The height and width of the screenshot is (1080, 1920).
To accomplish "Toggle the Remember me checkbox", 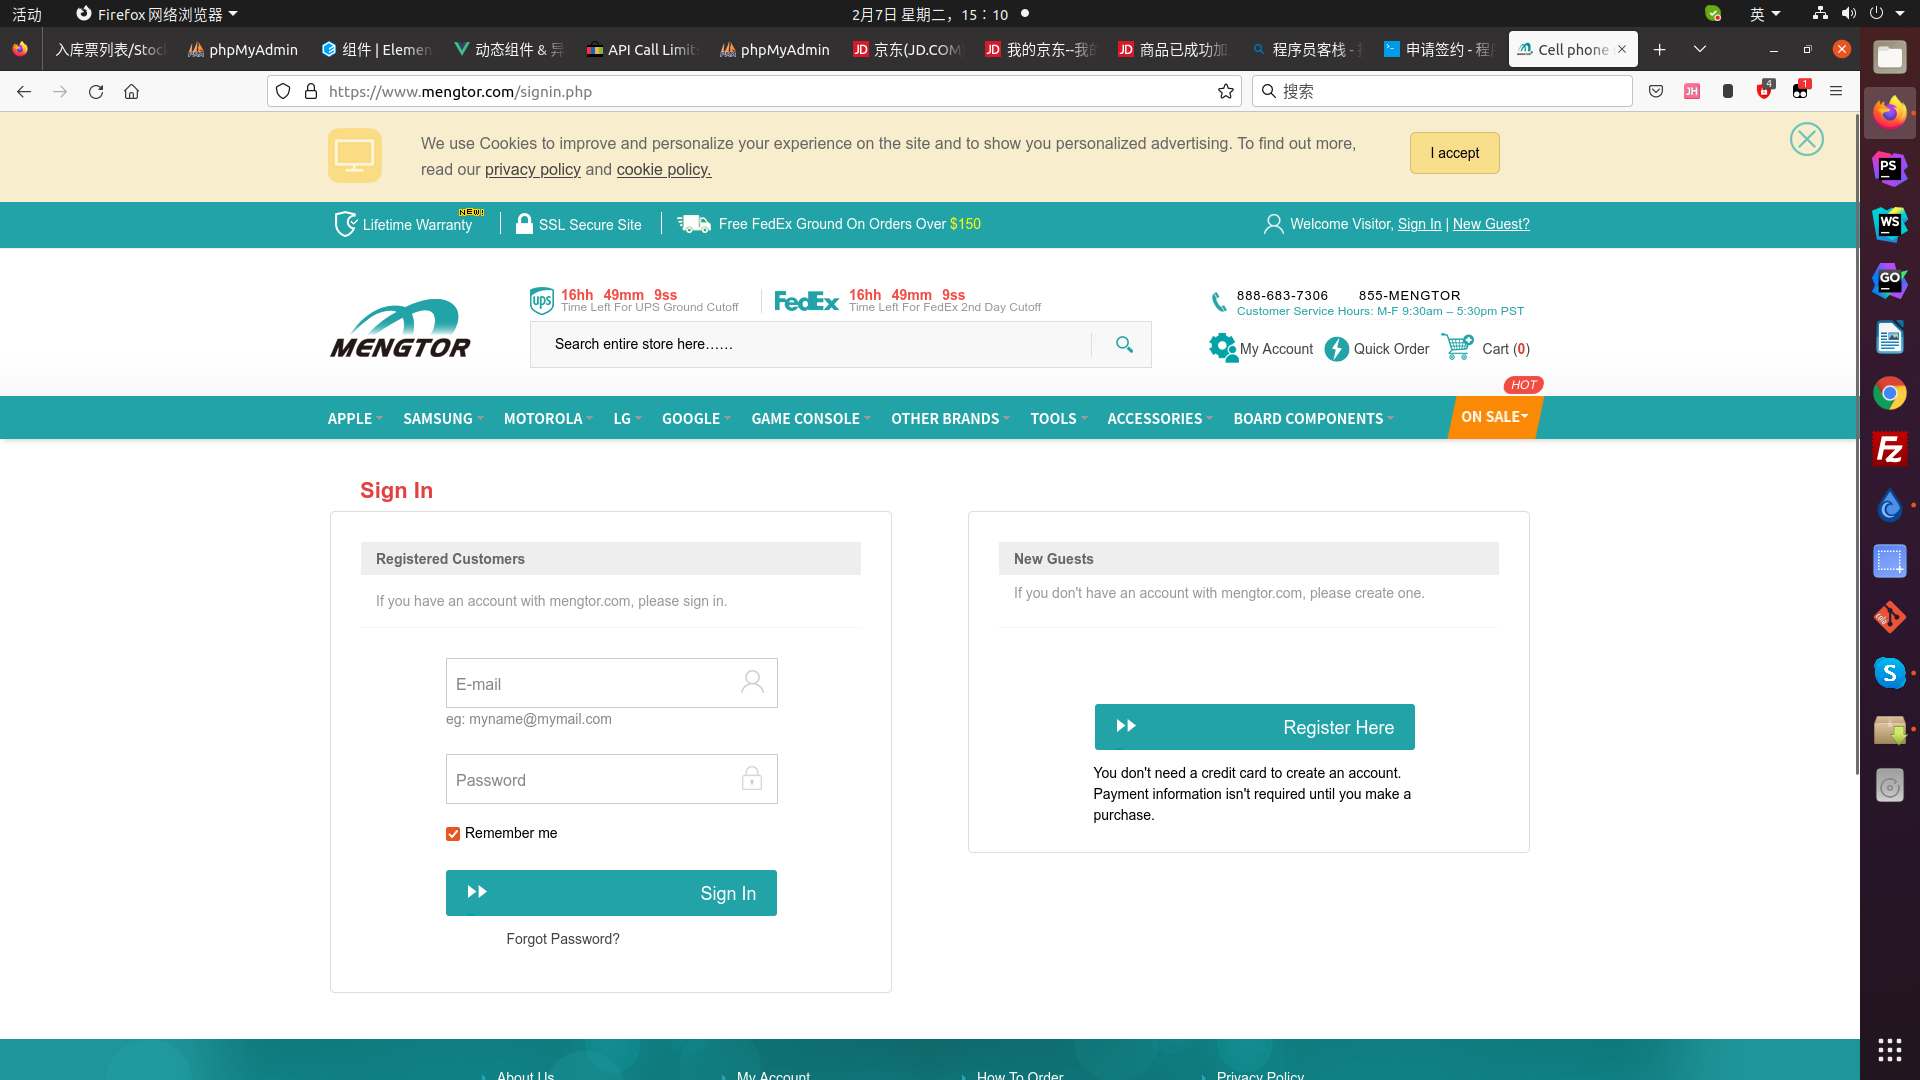I will (453, 834).
